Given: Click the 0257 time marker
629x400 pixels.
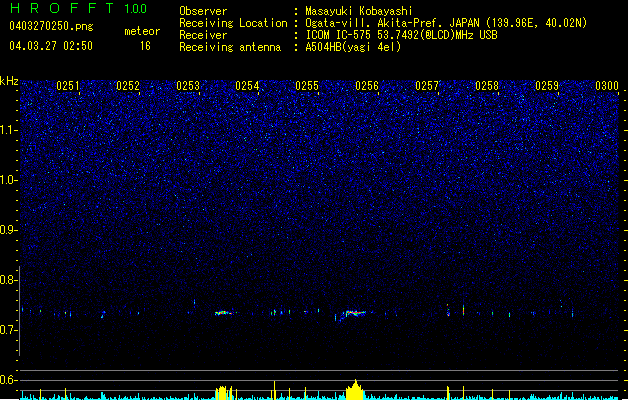Looking at the screenshot, I should coord(427,86).
